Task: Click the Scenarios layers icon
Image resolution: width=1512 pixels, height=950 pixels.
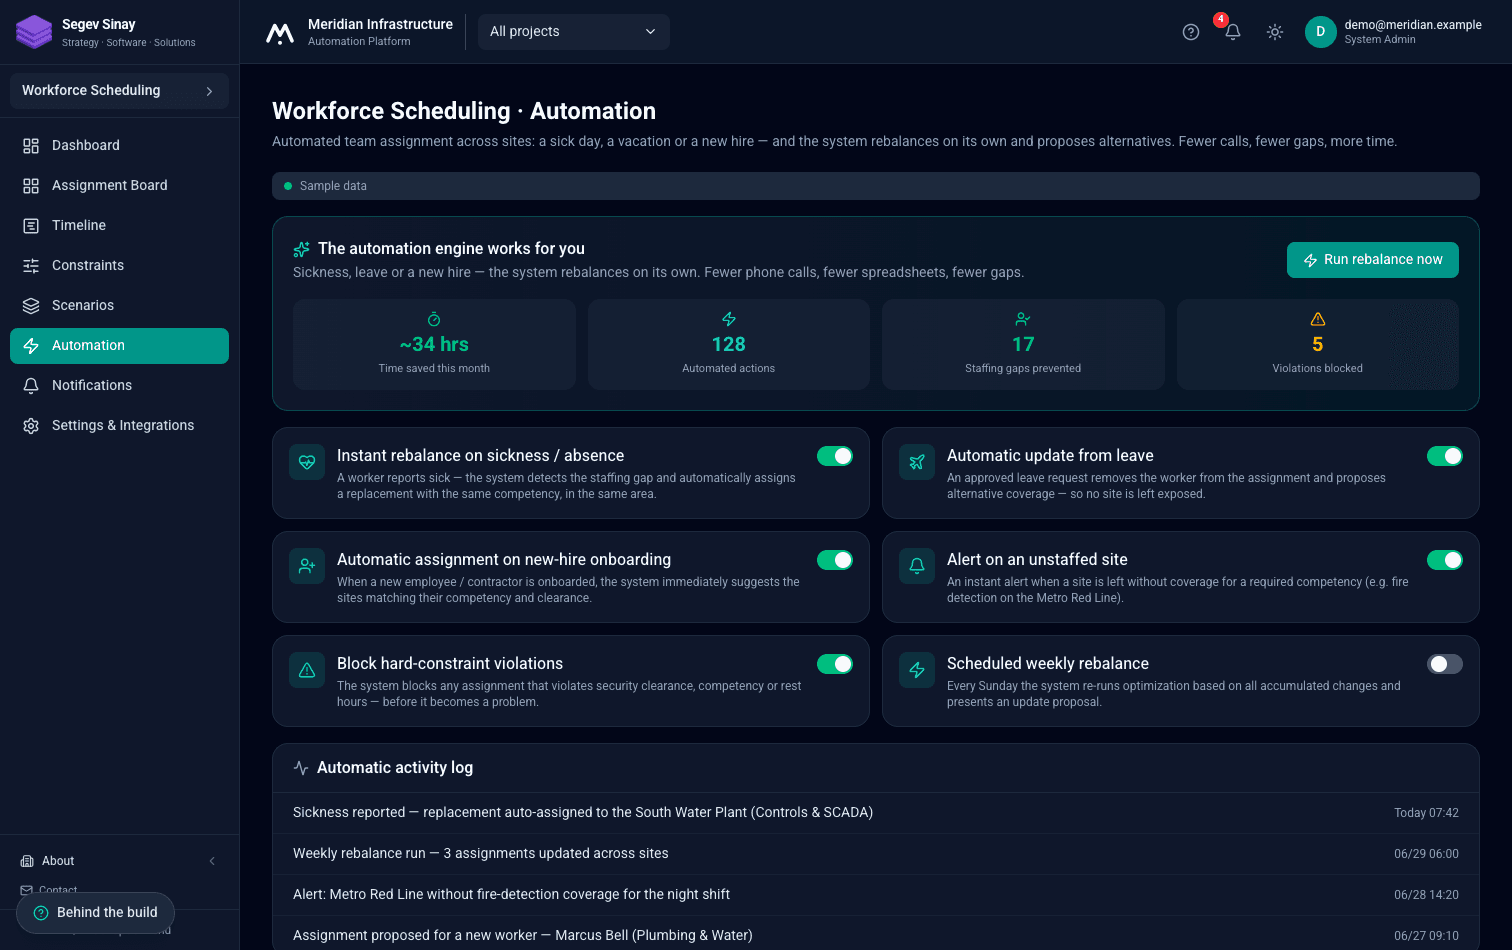Action: (31, 306)
